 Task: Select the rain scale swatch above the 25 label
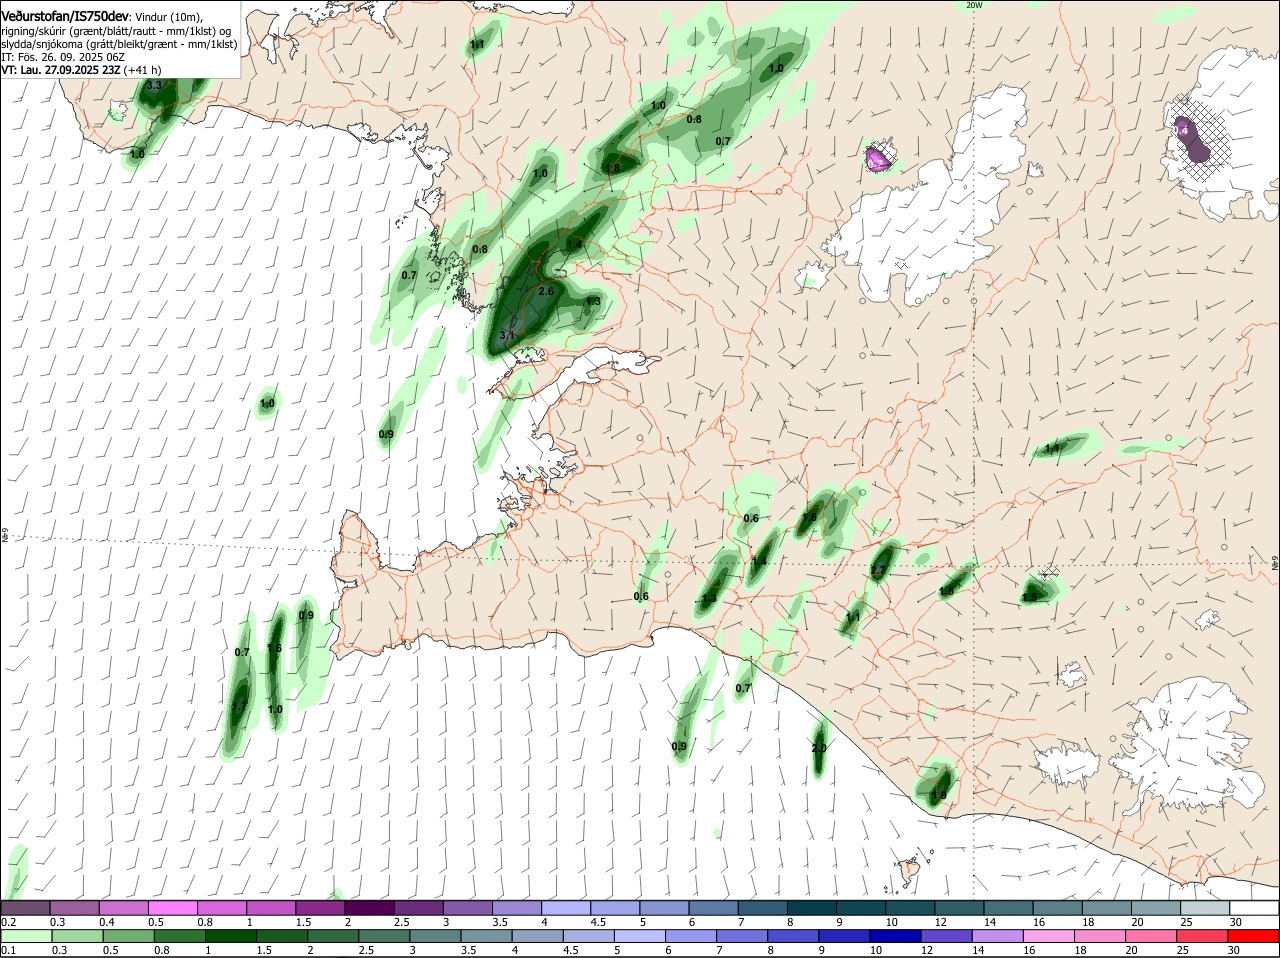(x=1203, y=937)
